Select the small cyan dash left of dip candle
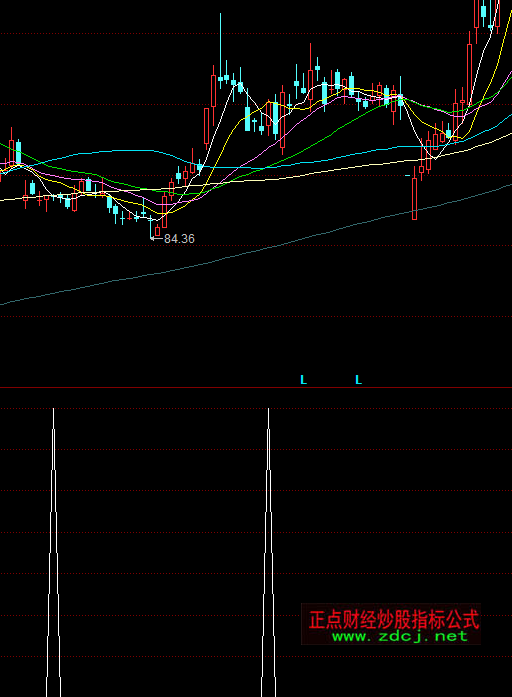512x697 pixels. pyautogui.click(x=408, y=176)
